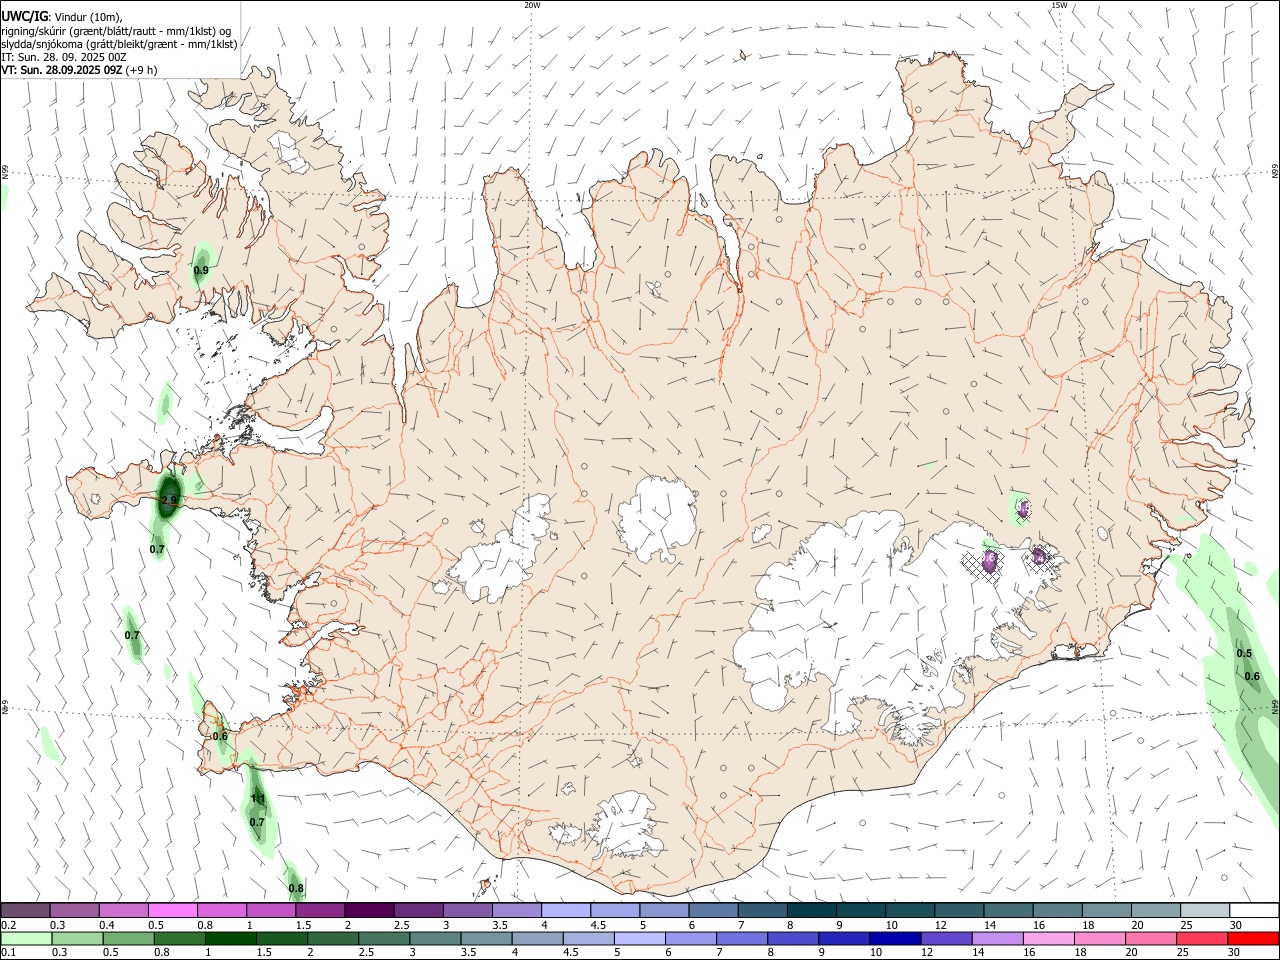Viewport: 1280px width, 960px height.
Task: Click the white 30 snow-scale swatch
Action: pyautogui.click(x=1253, y=910)
